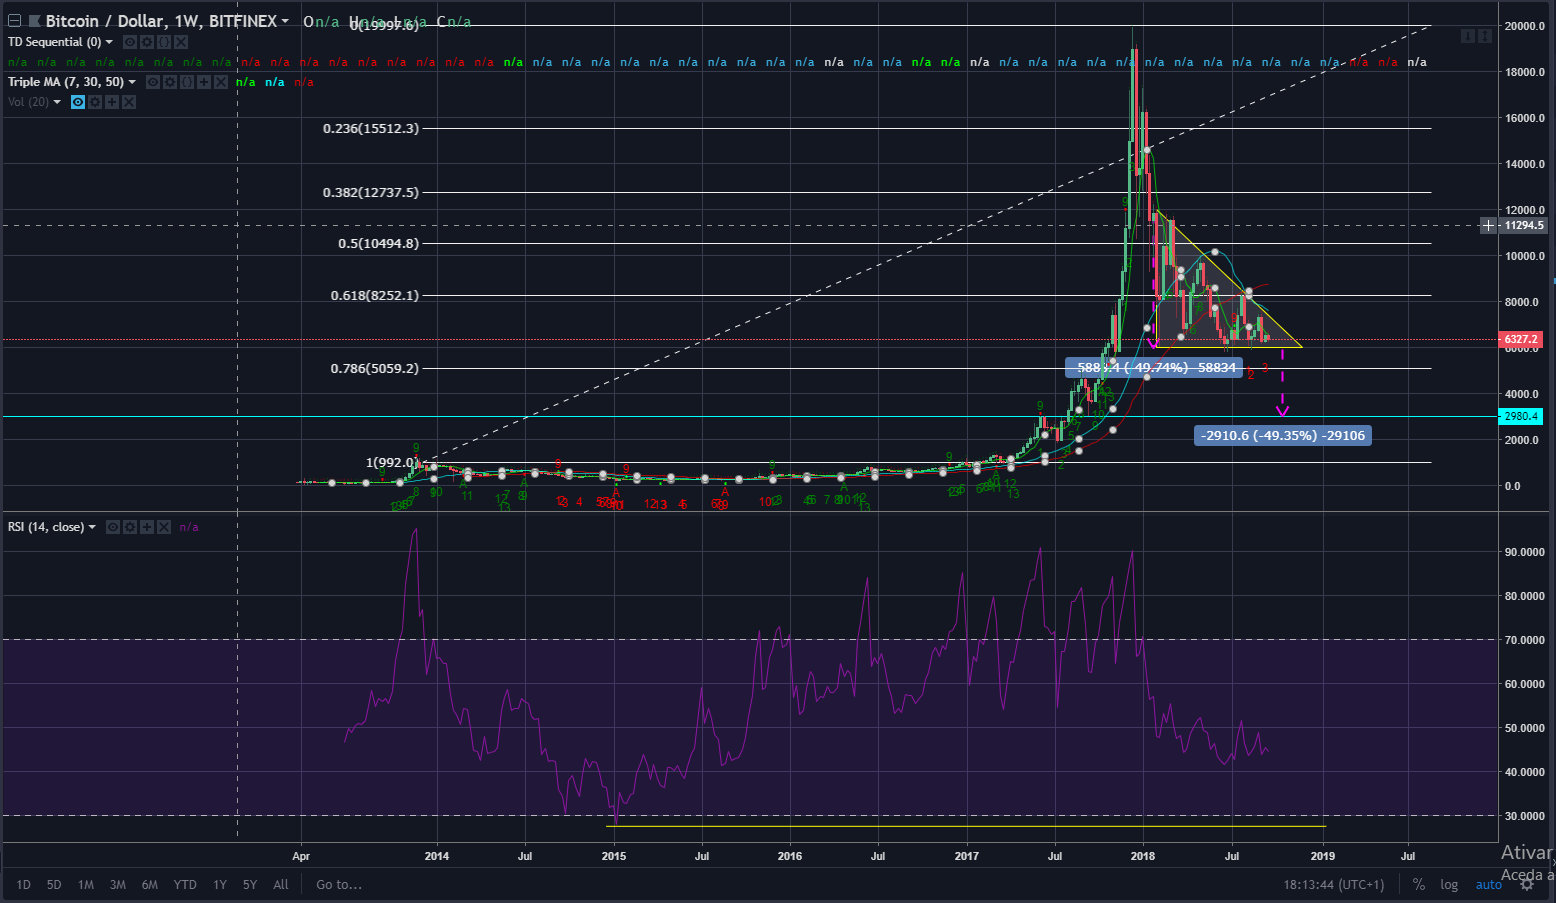This screenshot has height=903, width=1556.
Task: Remove the TD Sequential indicator
Action: click(x=180, y=42)
